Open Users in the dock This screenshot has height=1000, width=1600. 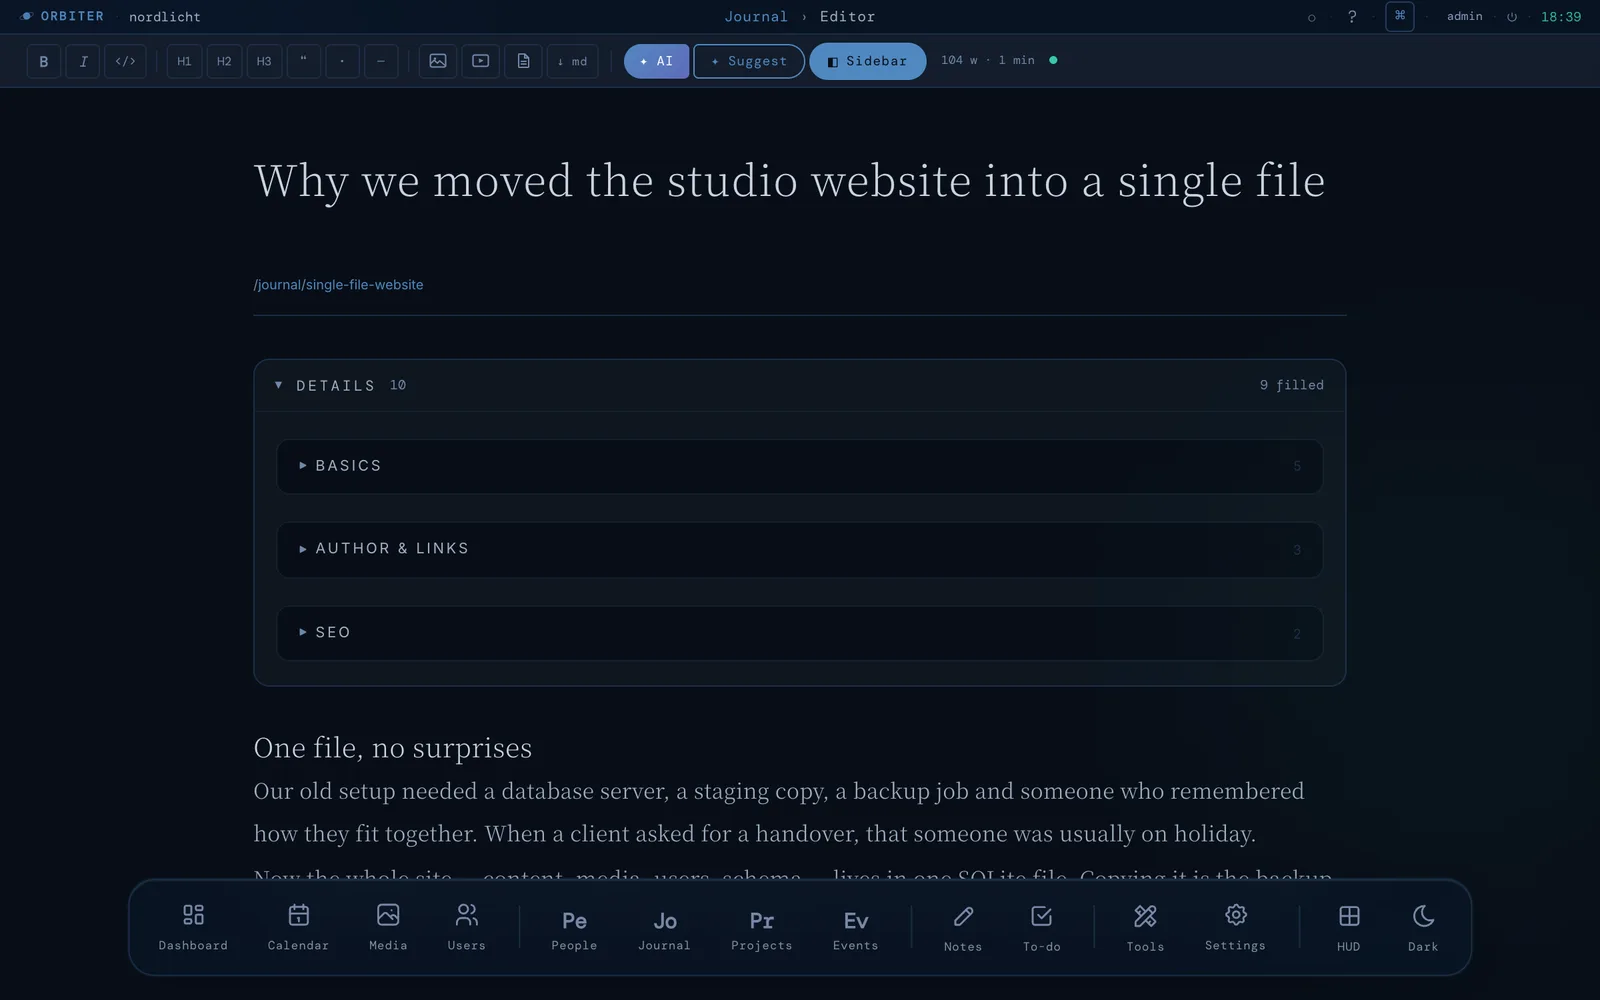coord(466,927)
